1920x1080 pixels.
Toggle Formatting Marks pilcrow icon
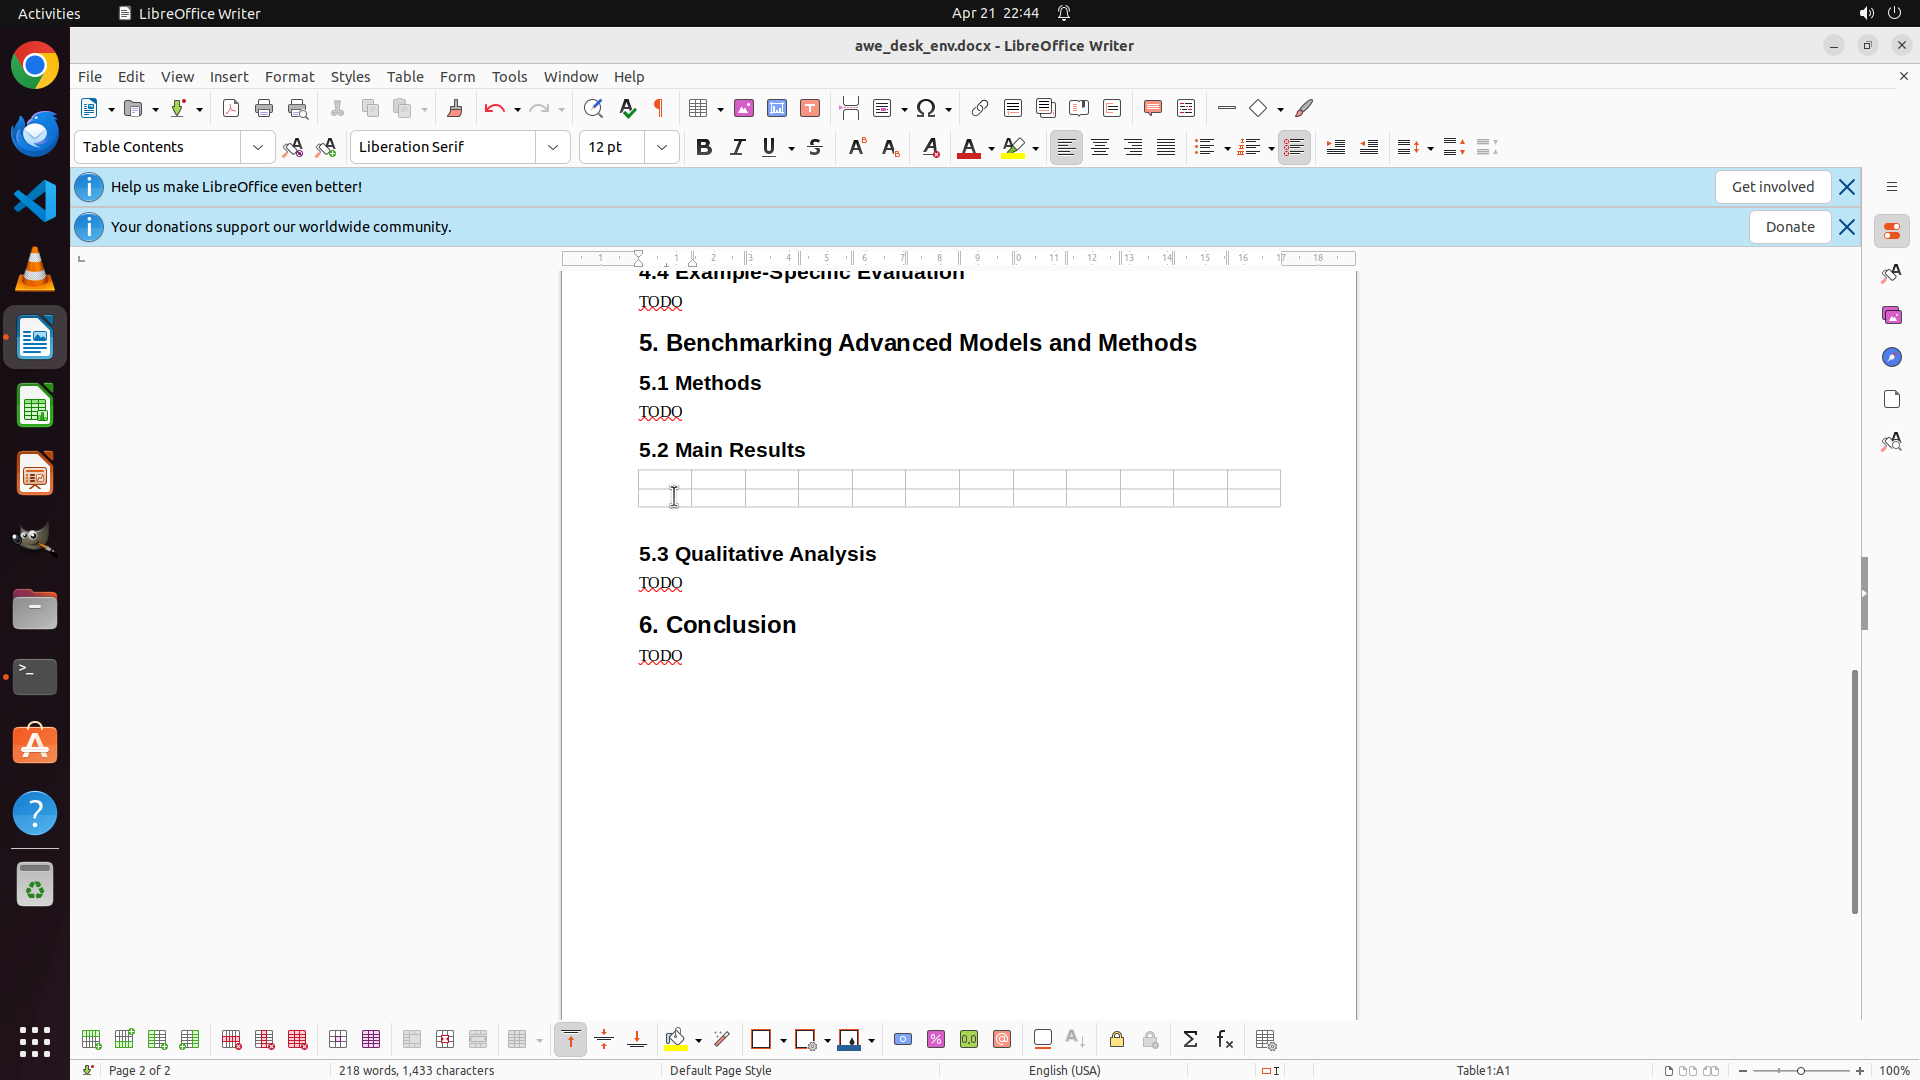(659, 108)
